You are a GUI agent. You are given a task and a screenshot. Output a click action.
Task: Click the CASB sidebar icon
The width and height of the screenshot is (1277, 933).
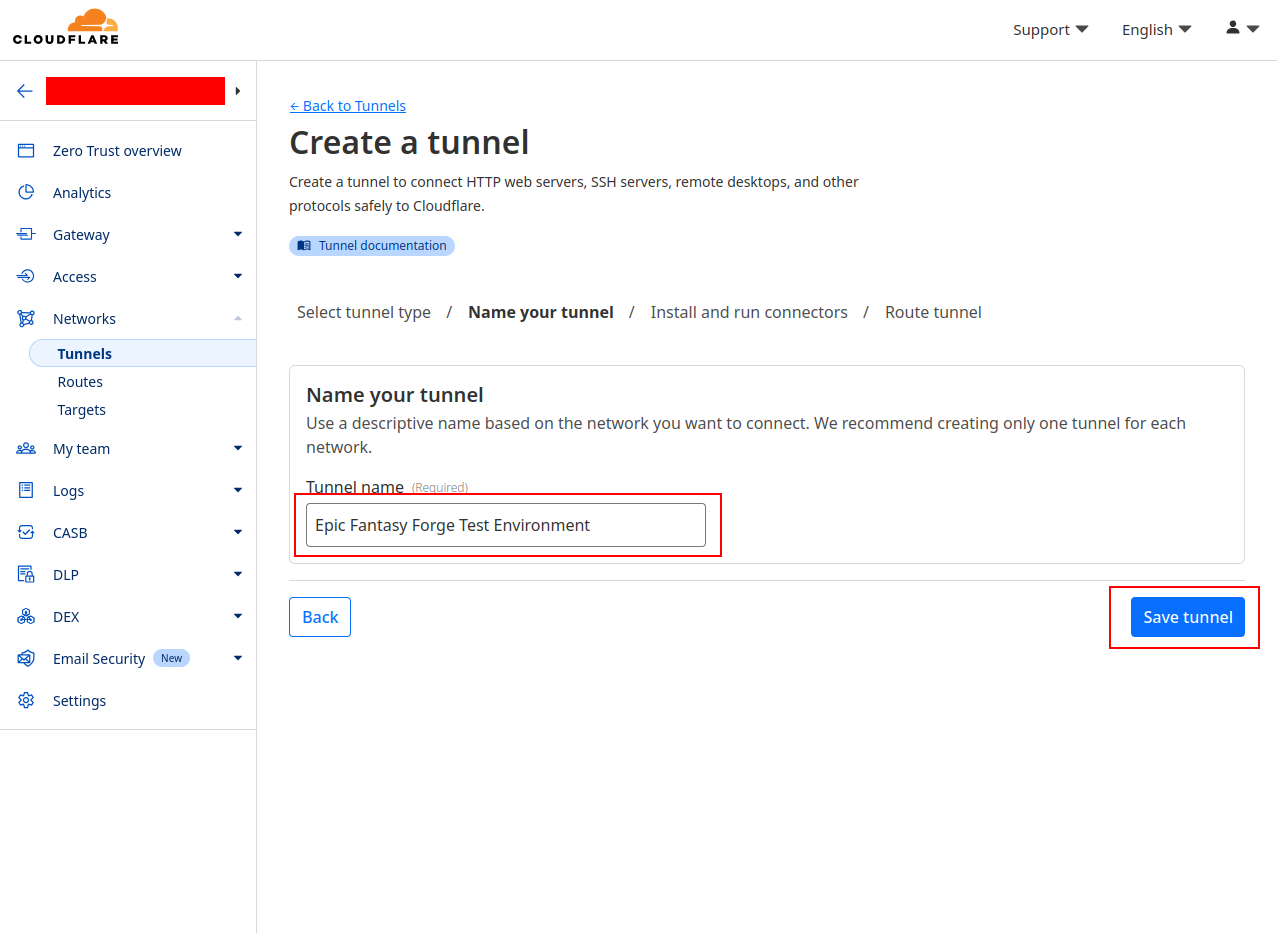26,533
